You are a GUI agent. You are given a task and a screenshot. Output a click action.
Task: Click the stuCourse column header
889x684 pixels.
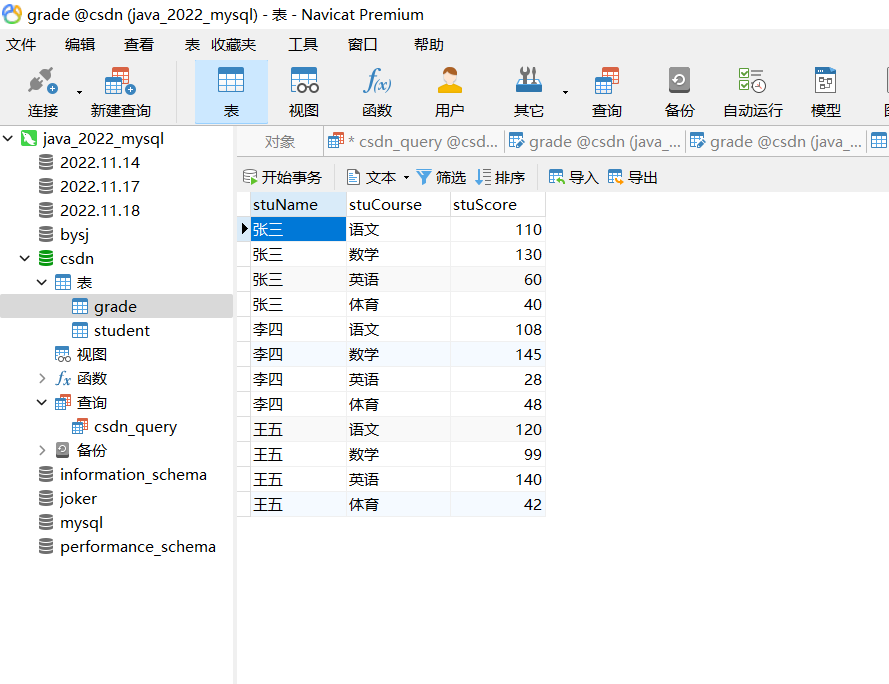point(398,205)
